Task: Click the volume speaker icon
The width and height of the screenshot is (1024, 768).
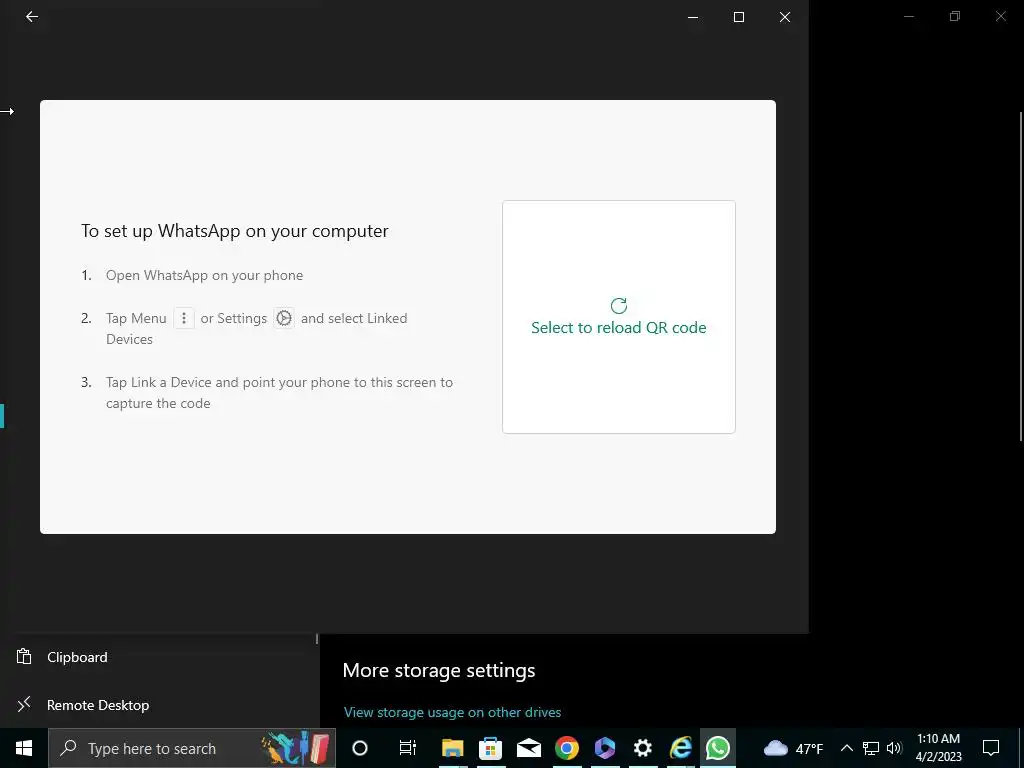Action: pyautogui.click(x=894, y=748)
